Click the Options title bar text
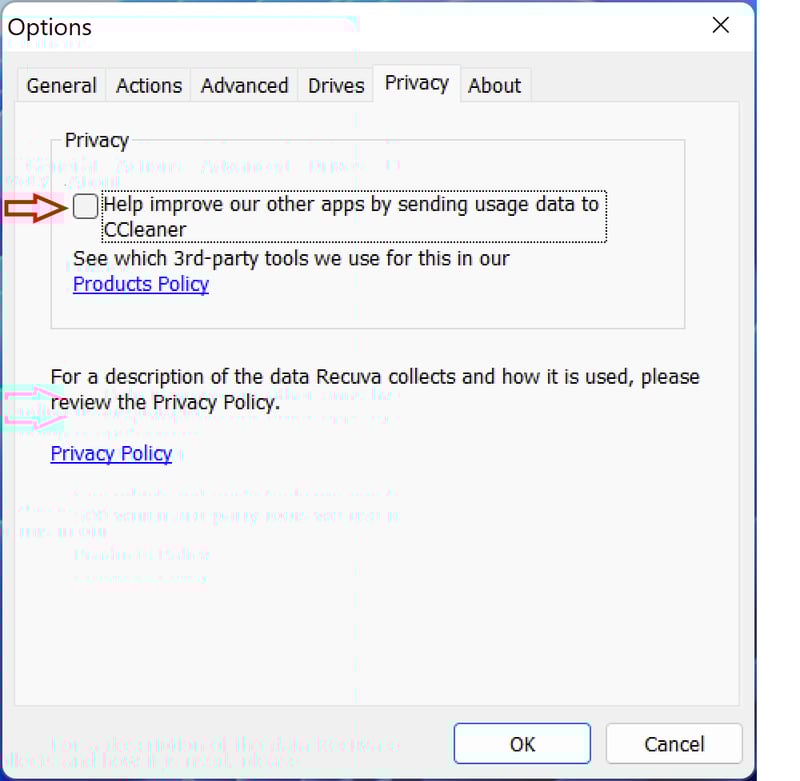This screenshot has width=800, height=781. [x=49, y=28]
